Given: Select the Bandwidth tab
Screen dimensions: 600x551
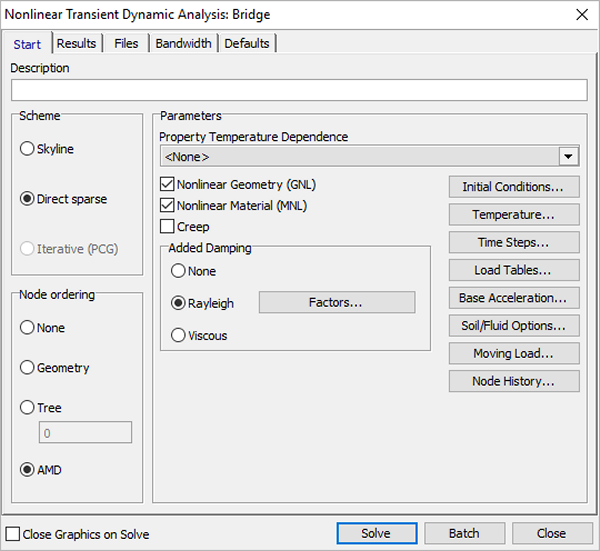Looking at the screenshot, I should pyautogui.click(x=183, y=43).
